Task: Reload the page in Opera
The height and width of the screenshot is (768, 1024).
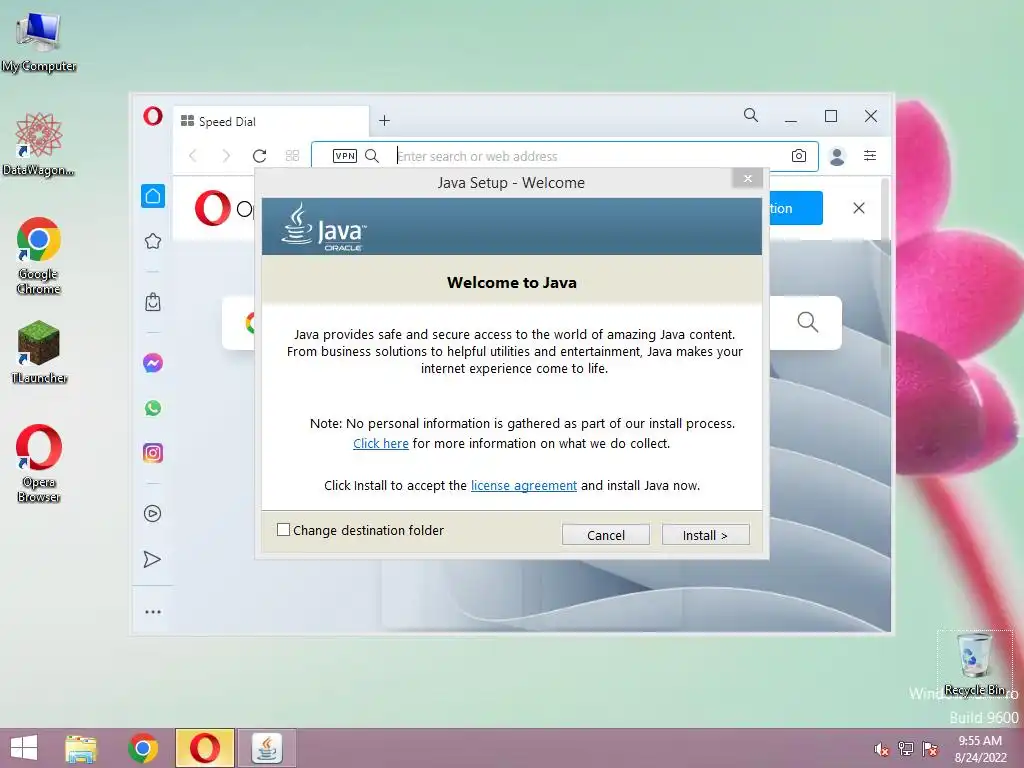Action: tap(259, 155)
